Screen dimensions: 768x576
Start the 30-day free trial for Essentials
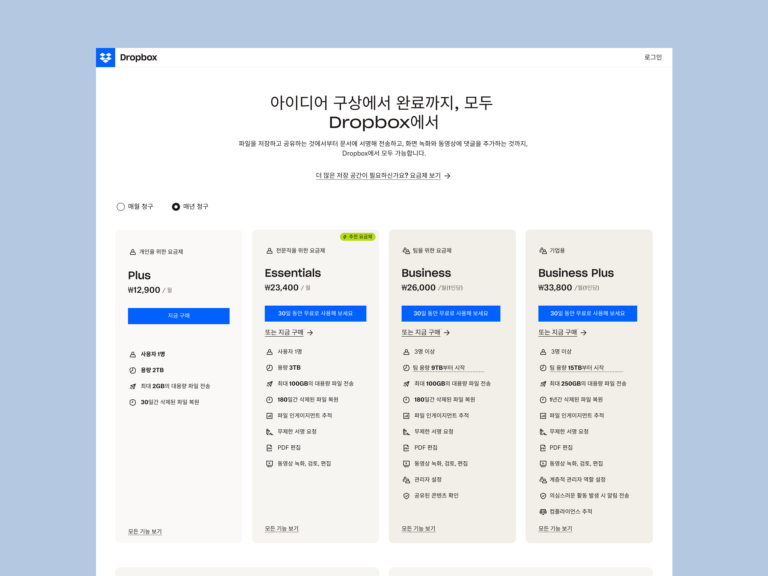(x=315, y=314)
